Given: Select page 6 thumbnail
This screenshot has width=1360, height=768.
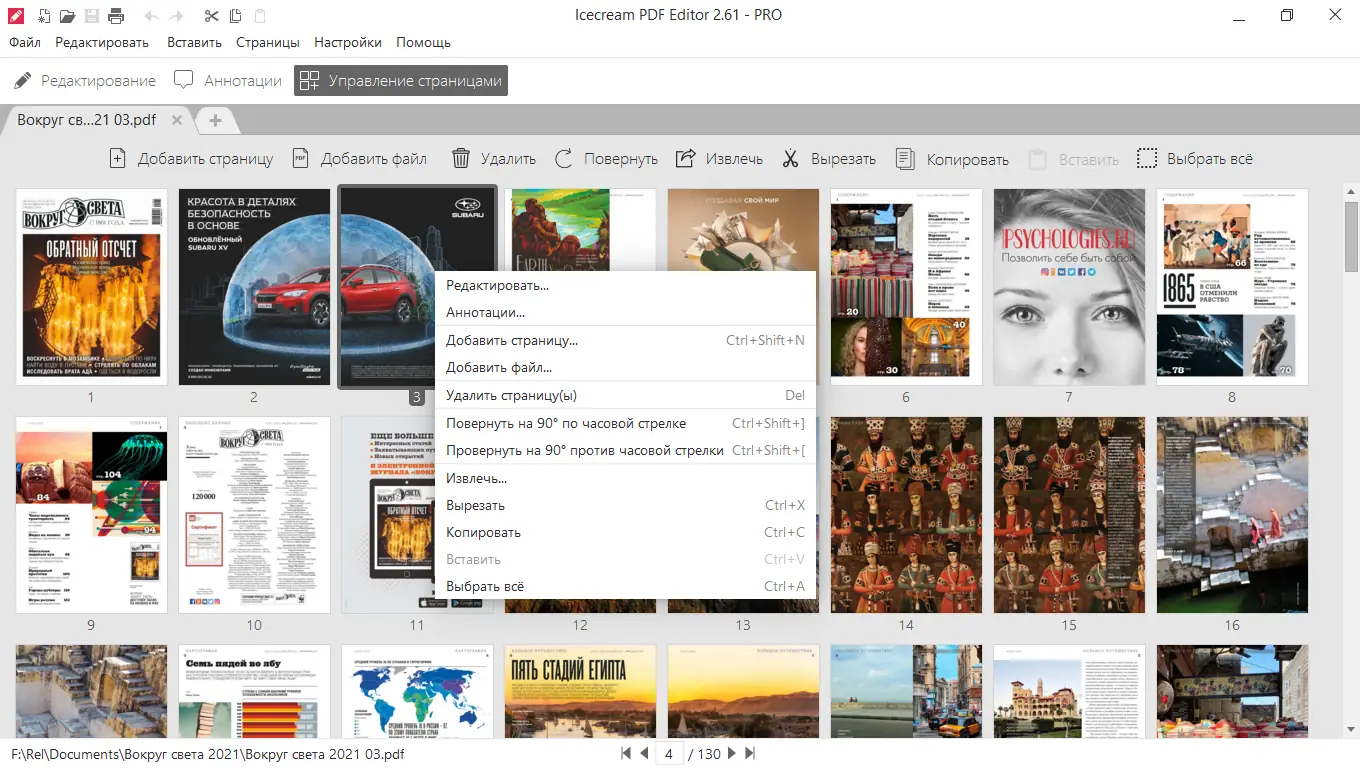Looking at the screenshot, I should pos(906,286).
